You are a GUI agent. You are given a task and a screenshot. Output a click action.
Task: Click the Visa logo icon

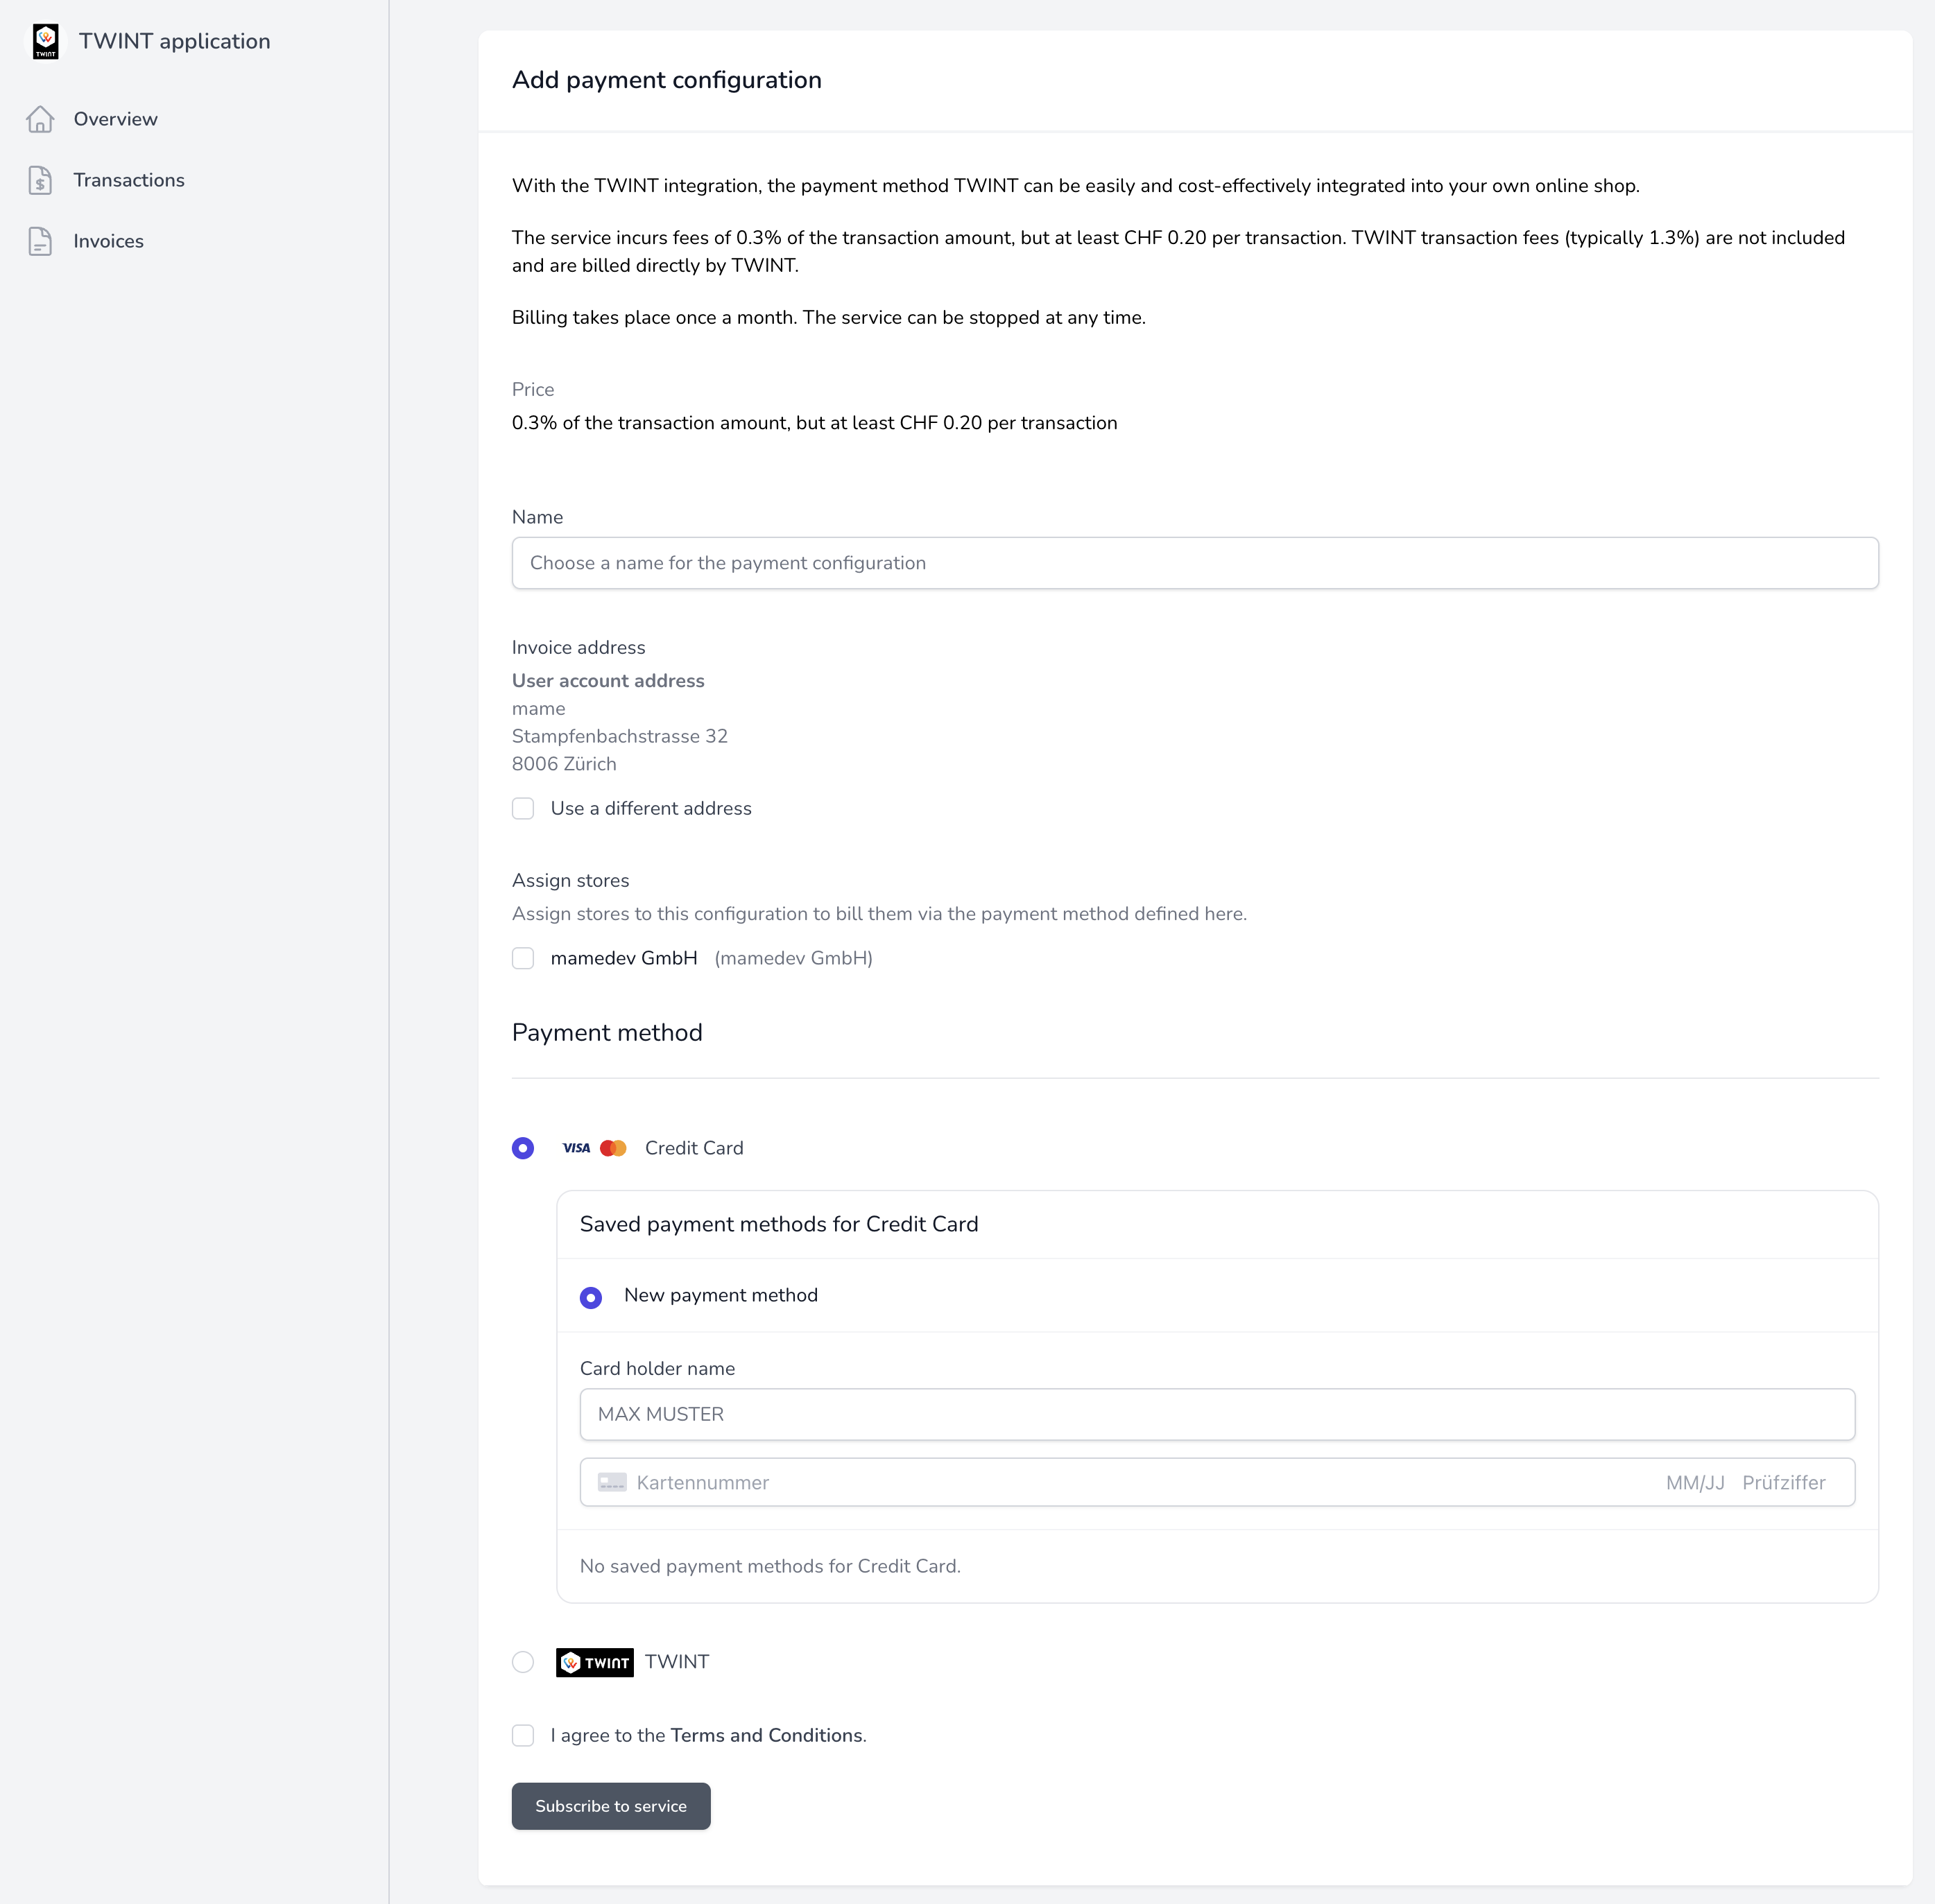tap(576, 1148)
